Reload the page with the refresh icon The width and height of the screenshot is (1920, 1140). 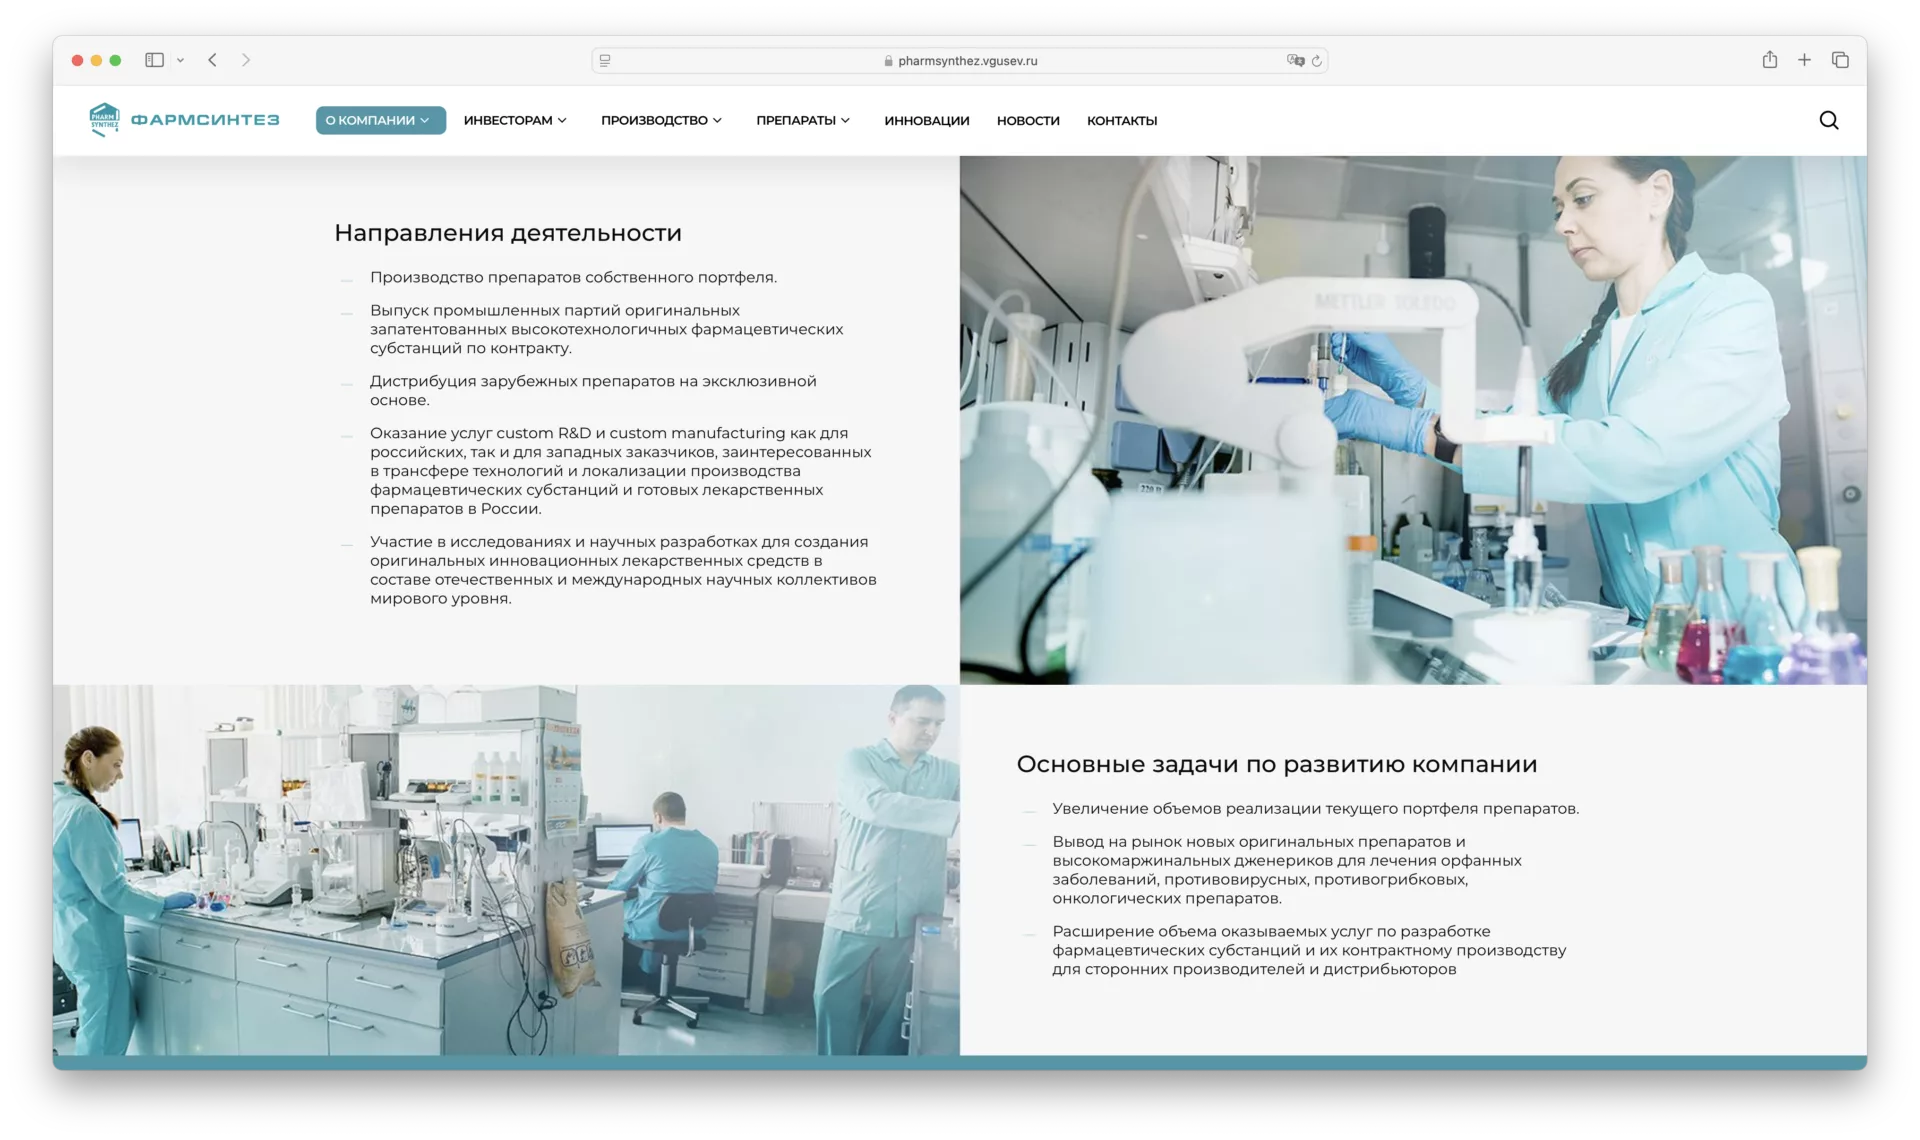click(x=1316, y=61)
